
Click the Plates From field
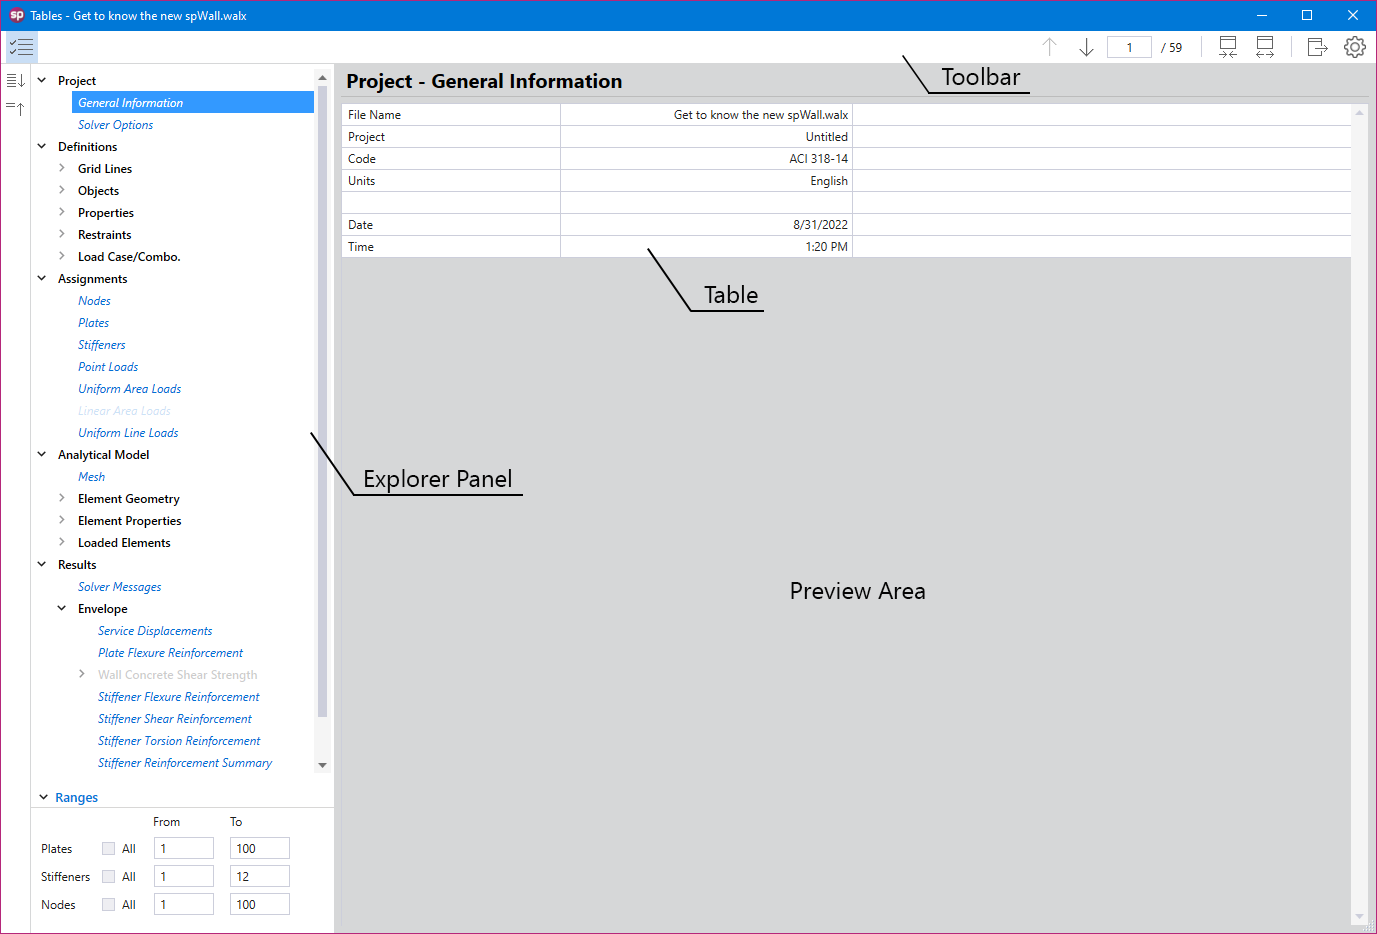[x=184, y=848]
